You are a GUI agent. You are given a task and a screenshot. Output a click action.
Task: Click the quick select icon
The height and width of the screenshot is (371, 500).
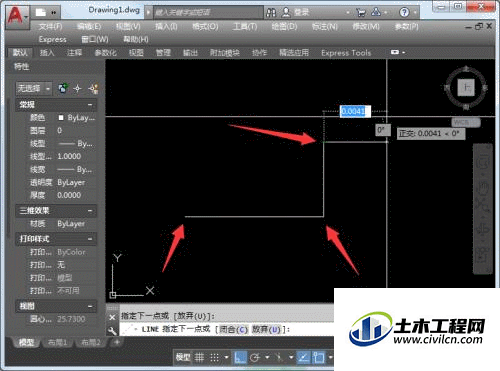pyautogui.click(x=94, y=88)
